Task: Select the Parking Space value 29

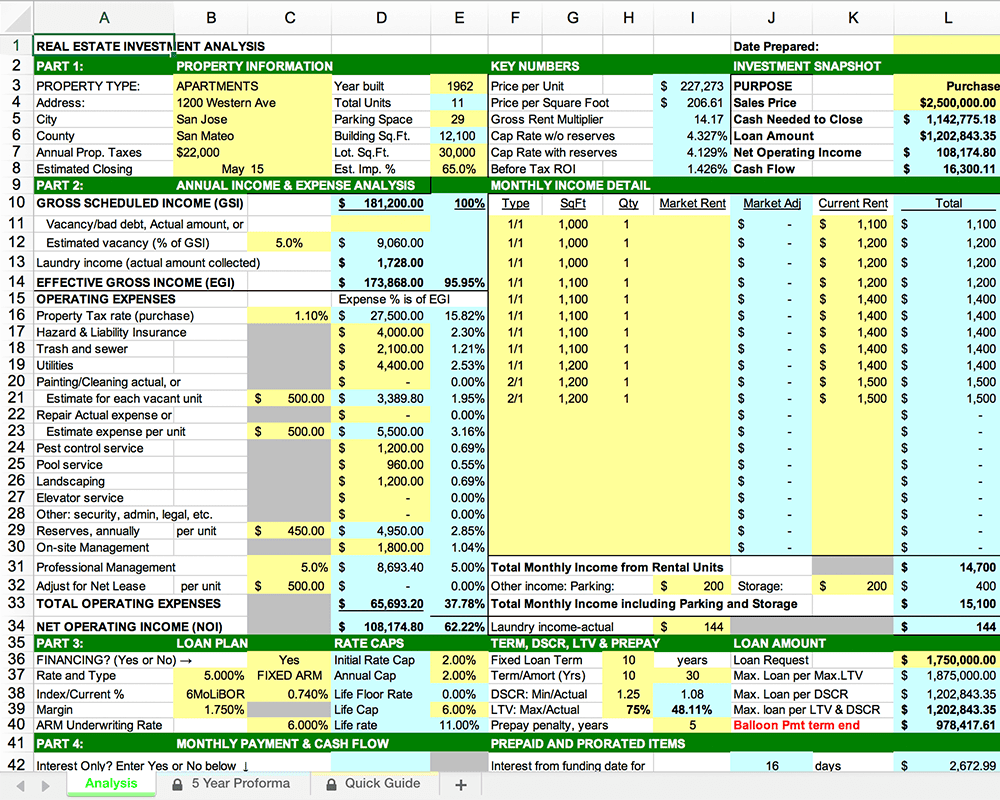Action: pyautogui.click(x=459, y=119)
